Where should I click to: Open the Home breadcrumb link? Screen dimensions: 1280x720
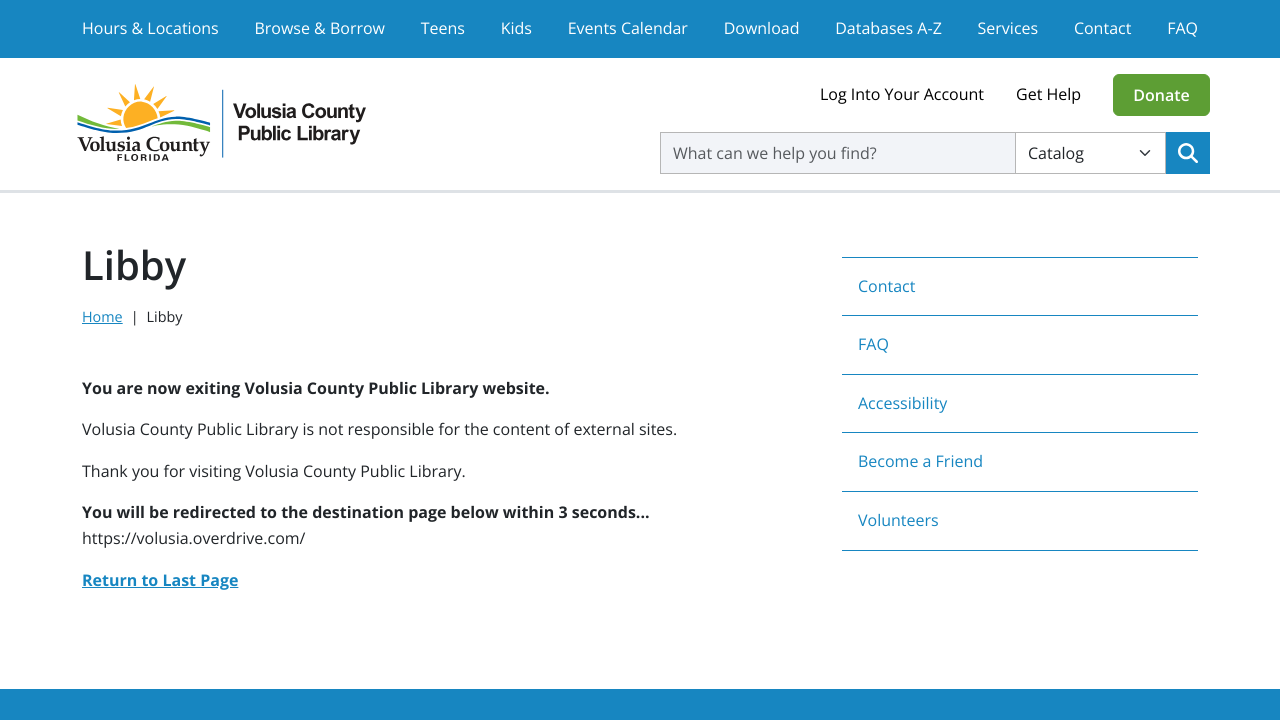(x=102, y=316)
